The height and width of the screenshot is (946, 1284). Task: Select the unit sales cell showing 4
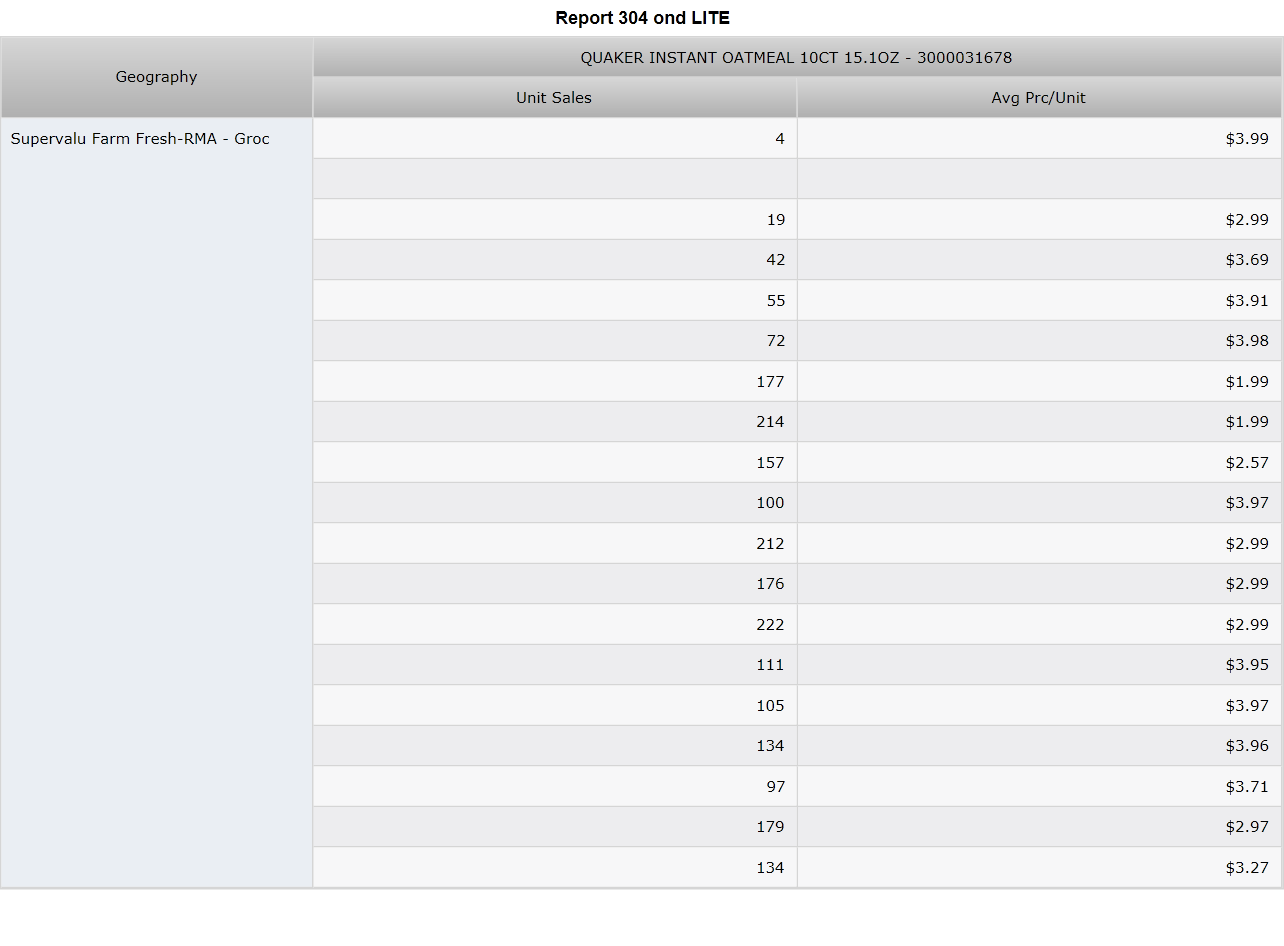point(555,139)
